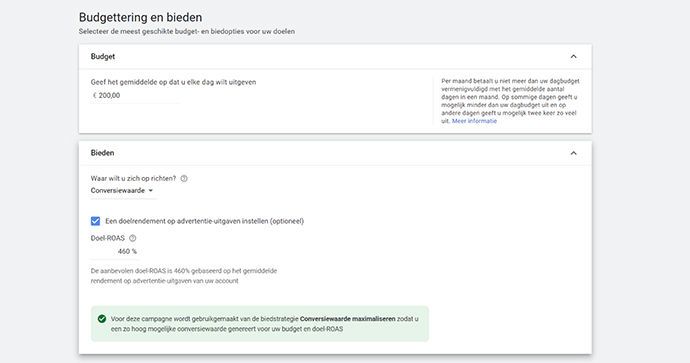The image size is (690, 363).
Task: Open the help icon next to Doel-ROAS
Action: point(132,238)
